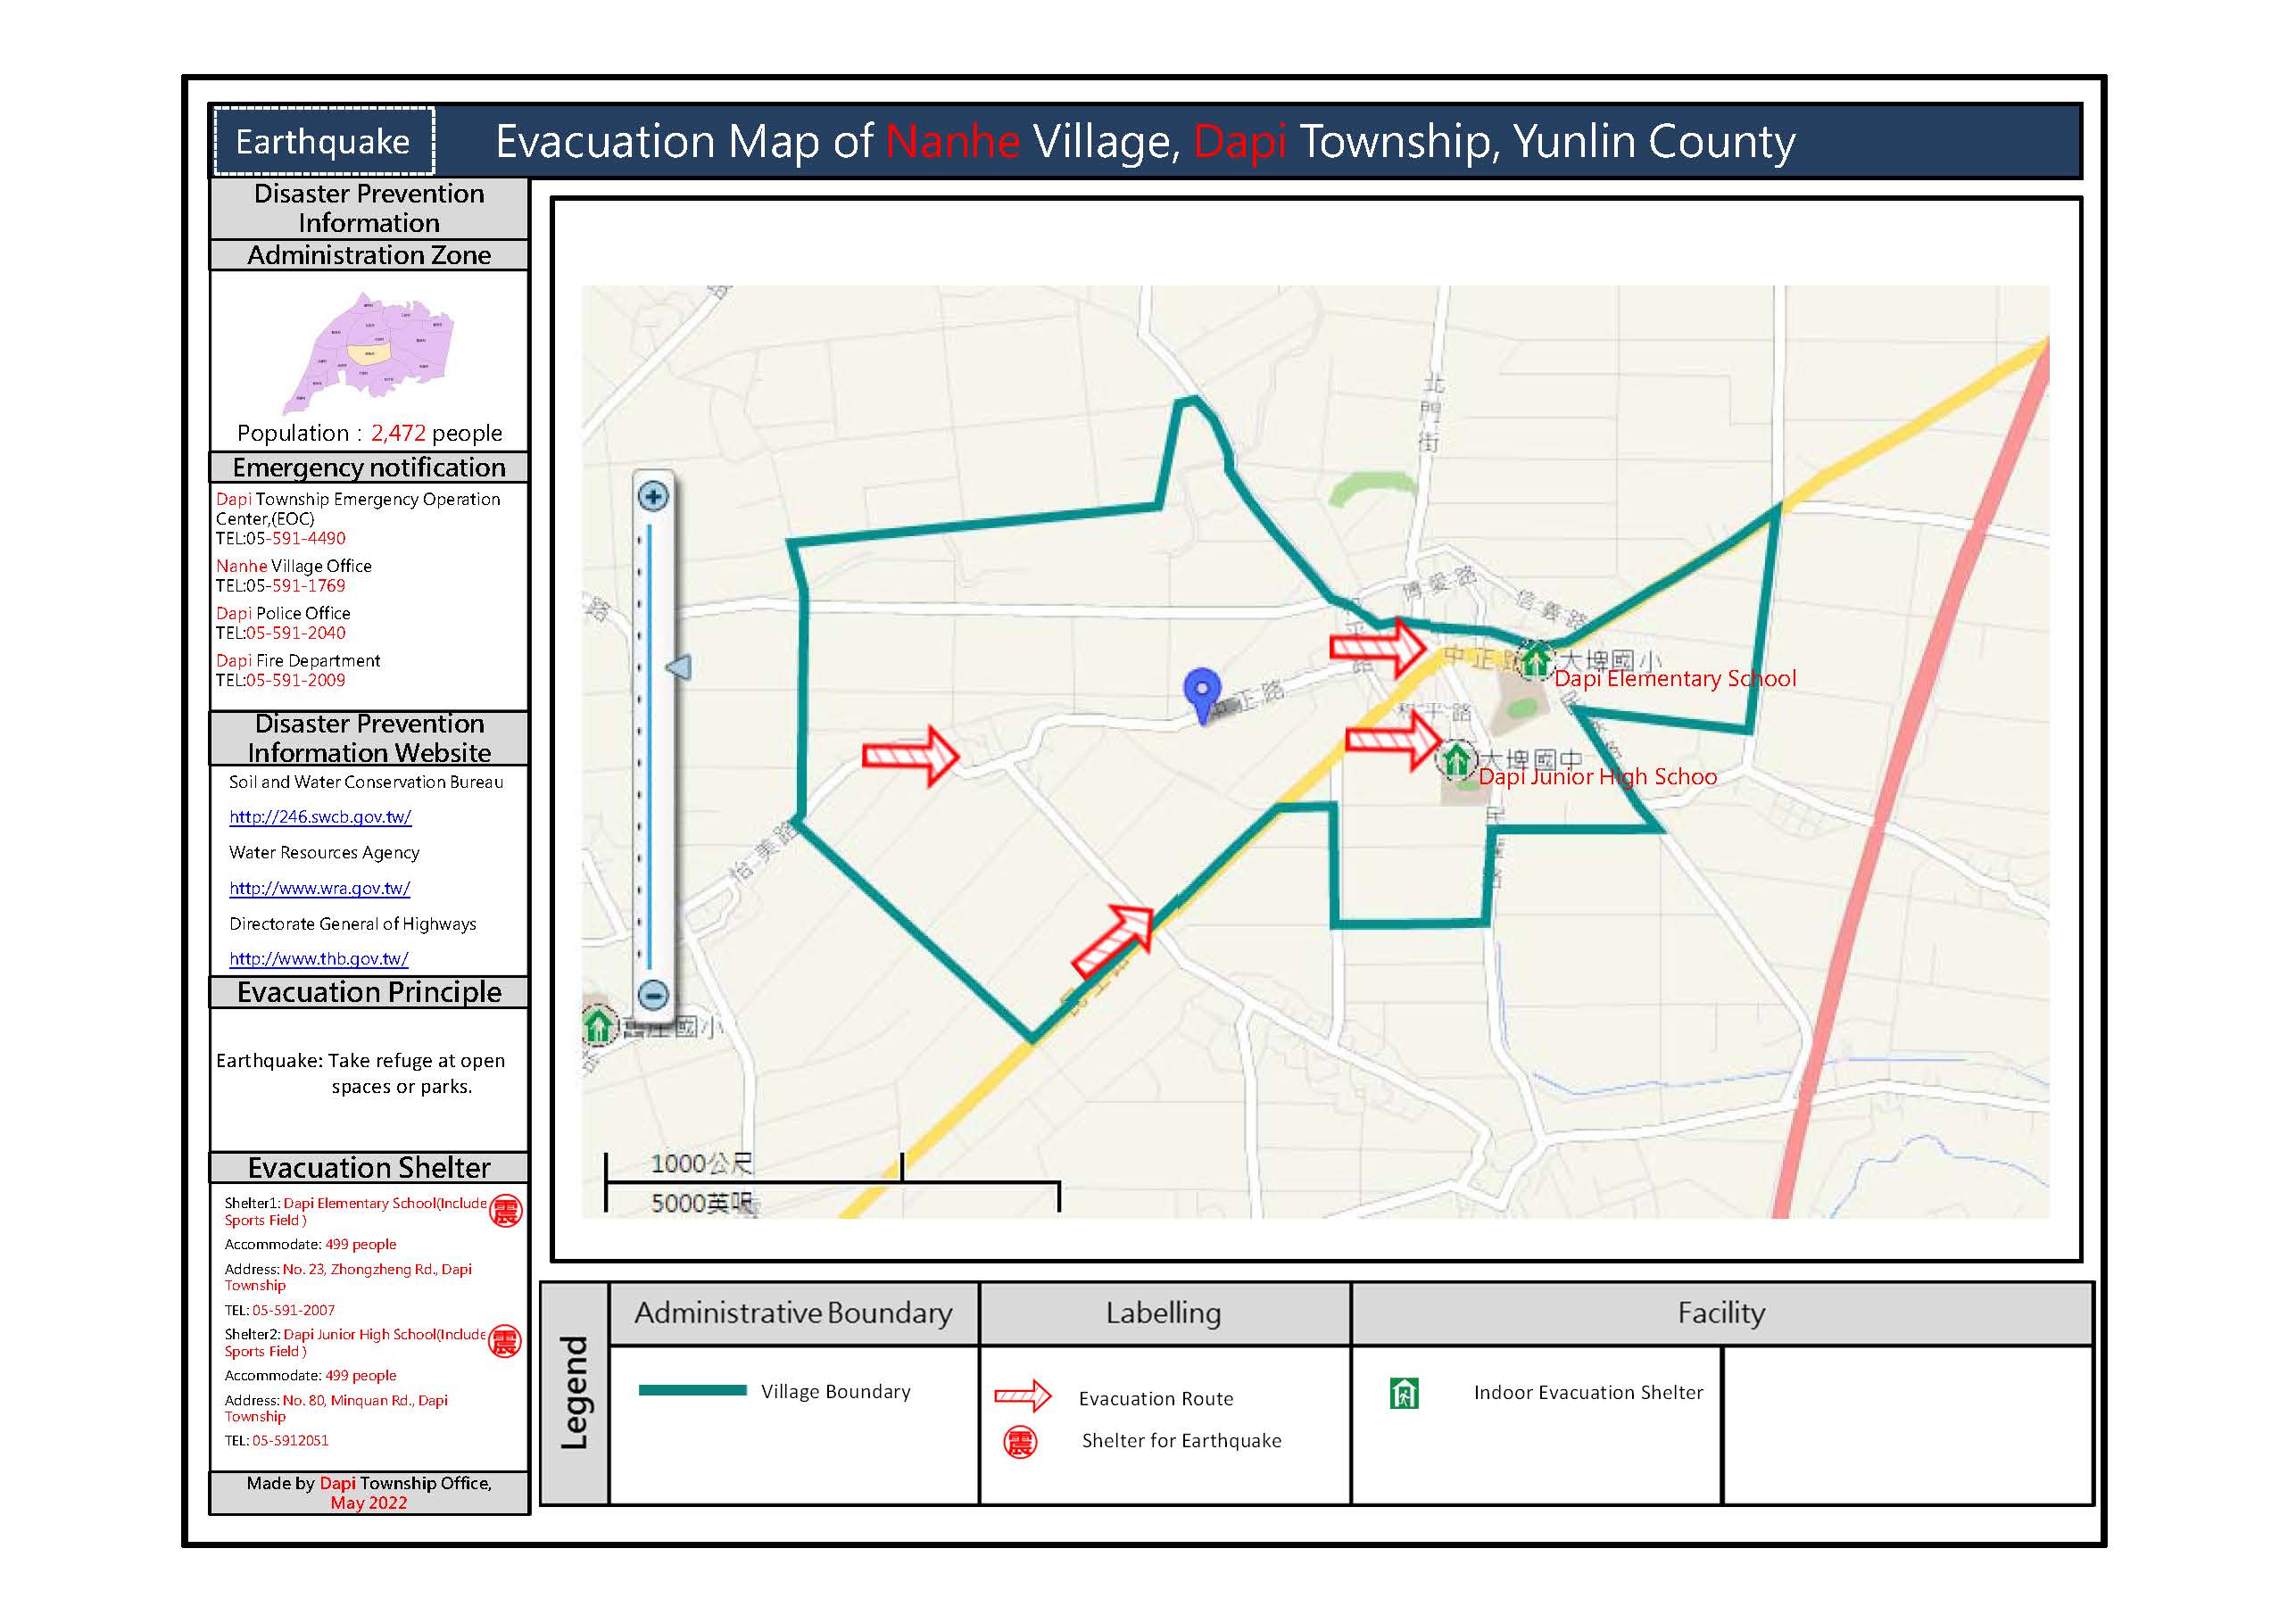Click Nanhe Village Office 'TEL:05-591-1769'
The height and width of the screenshot is (1623, 2296).
coord(281,586)
